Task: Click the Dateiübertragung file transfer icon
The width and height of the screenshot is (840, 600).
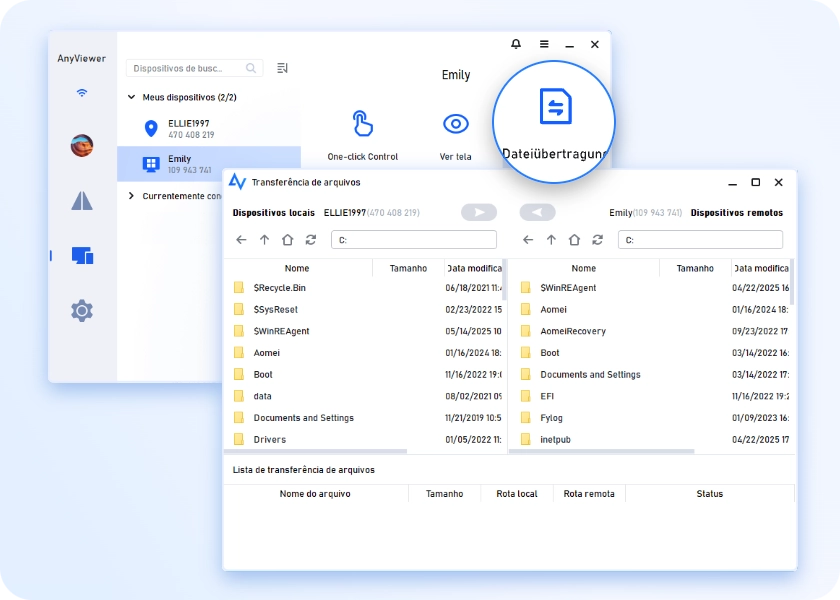Action: pos(555,107)
